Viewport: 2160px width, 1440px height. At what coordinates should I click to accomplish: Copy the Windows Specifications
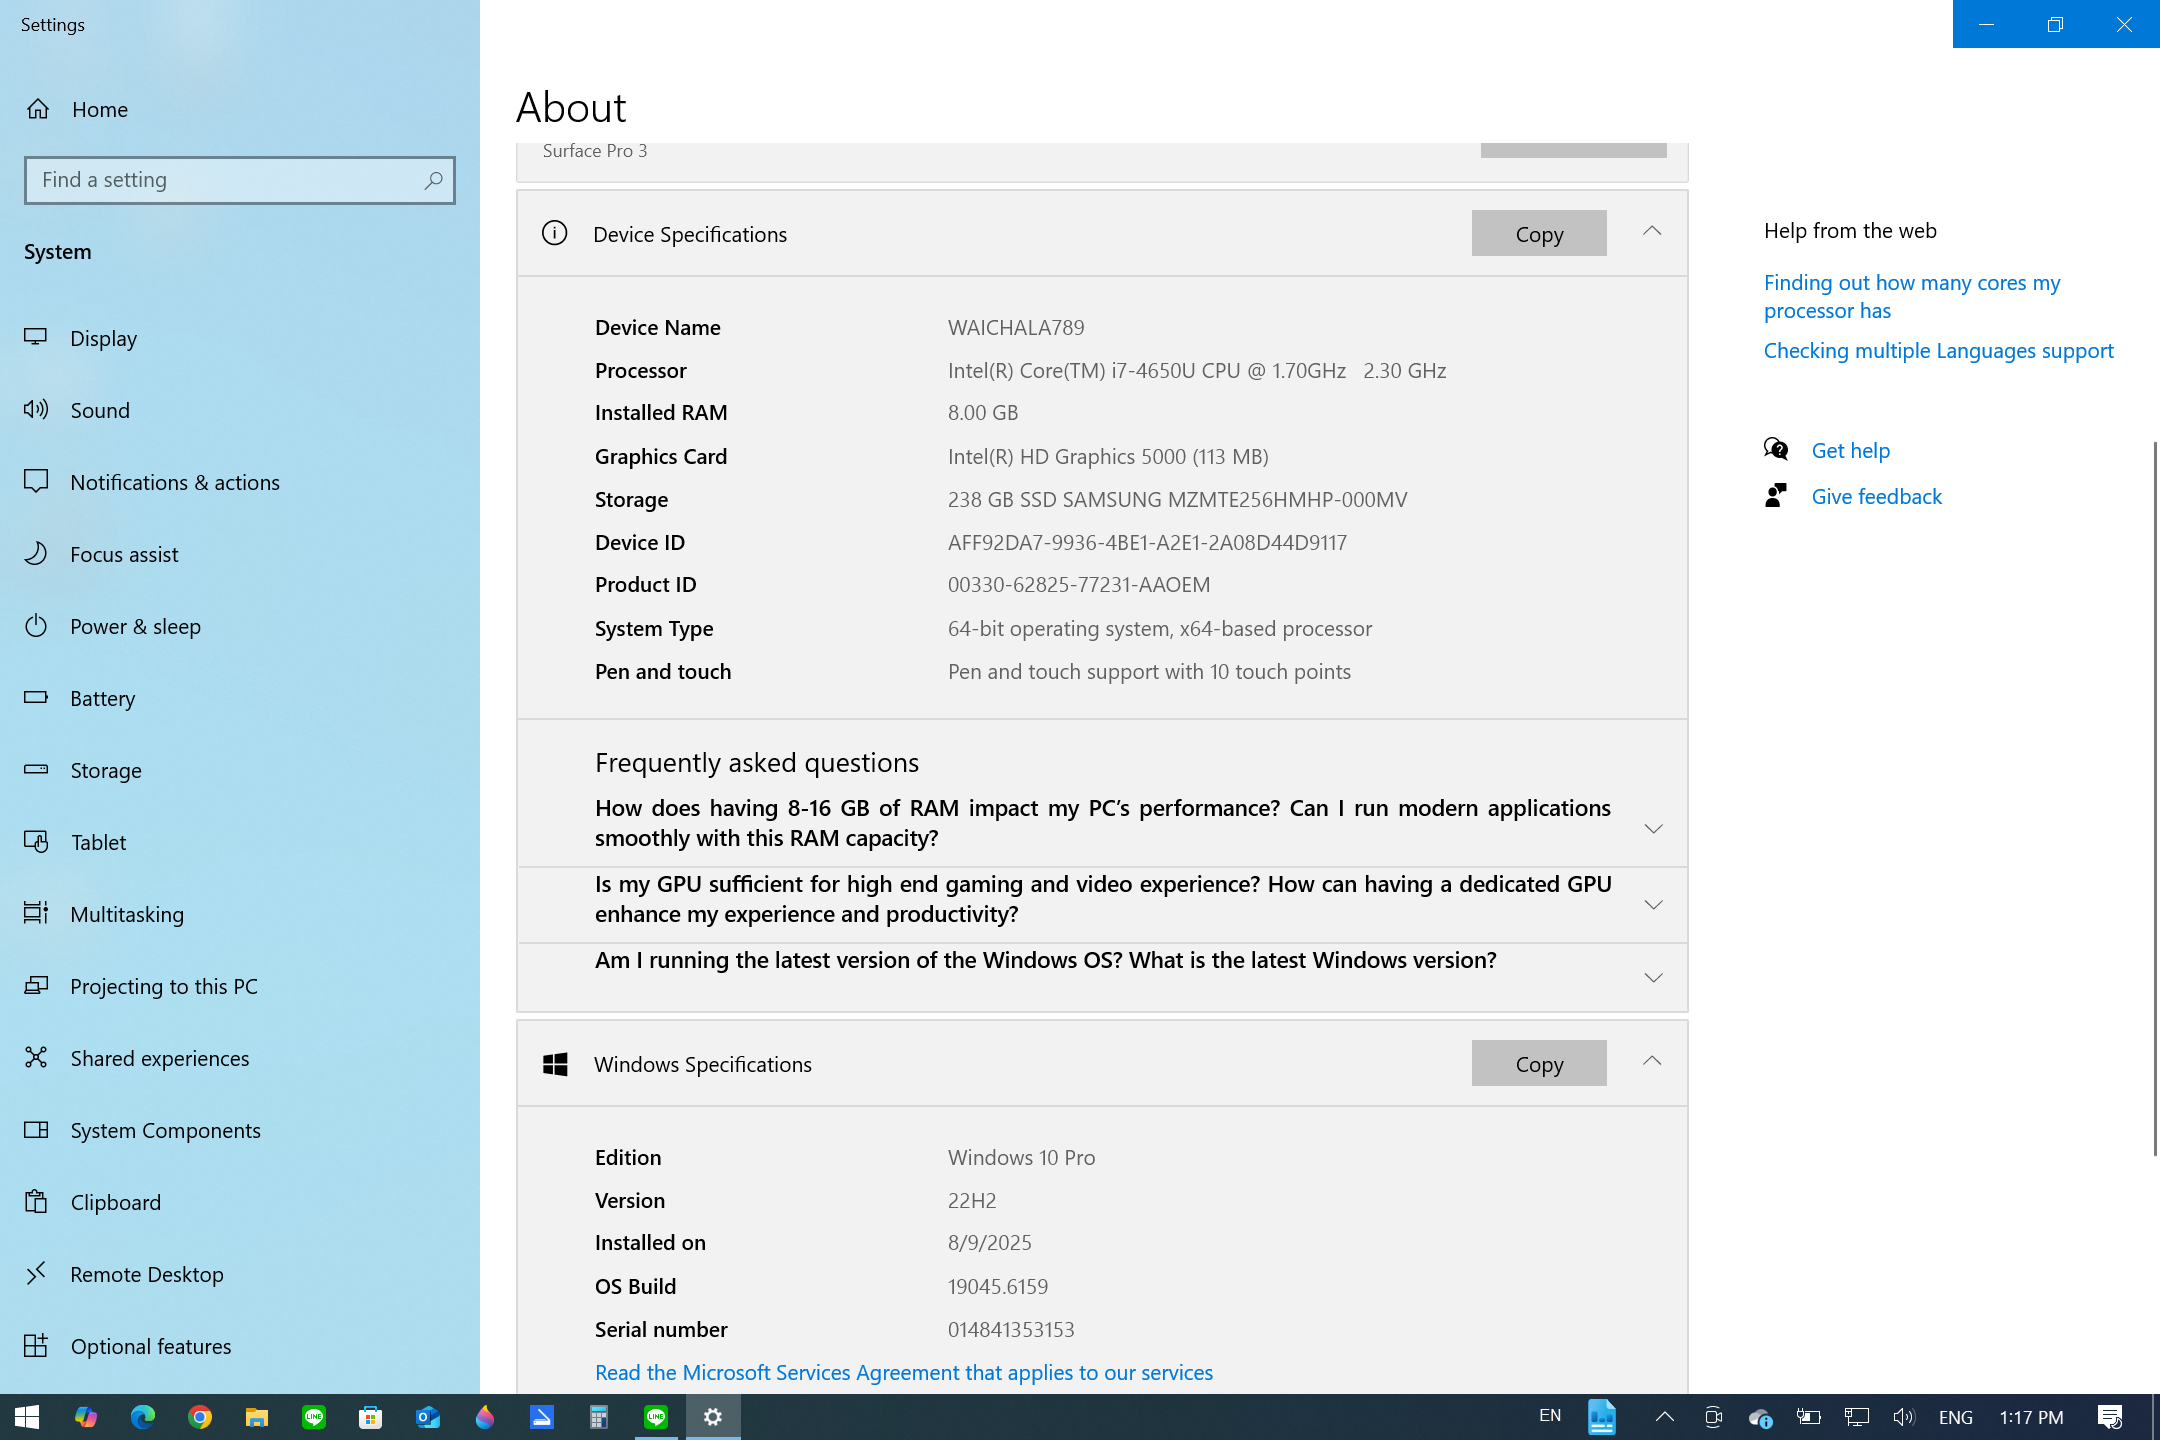coord(1539,1063)
